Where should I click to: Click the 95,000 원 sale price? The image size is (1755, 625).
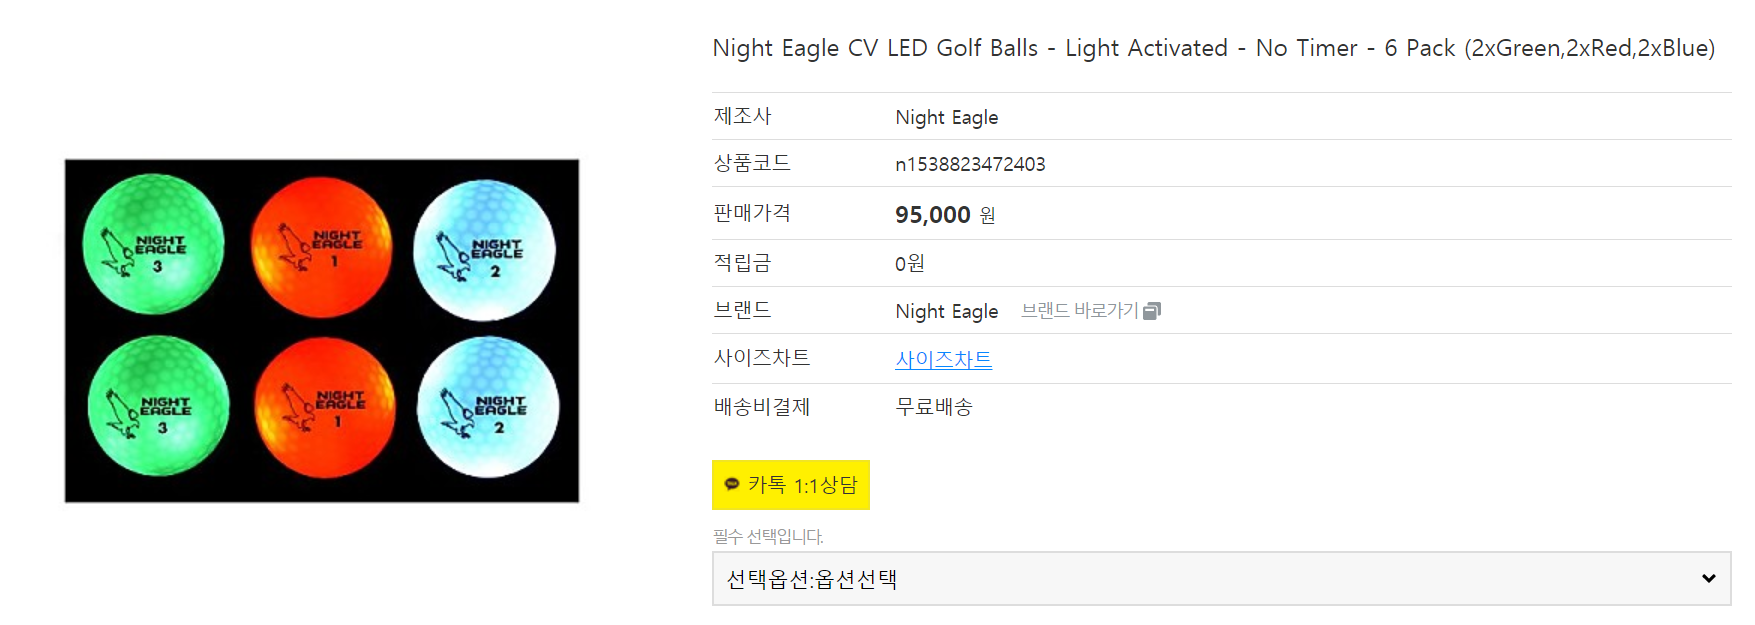[944, 215]
